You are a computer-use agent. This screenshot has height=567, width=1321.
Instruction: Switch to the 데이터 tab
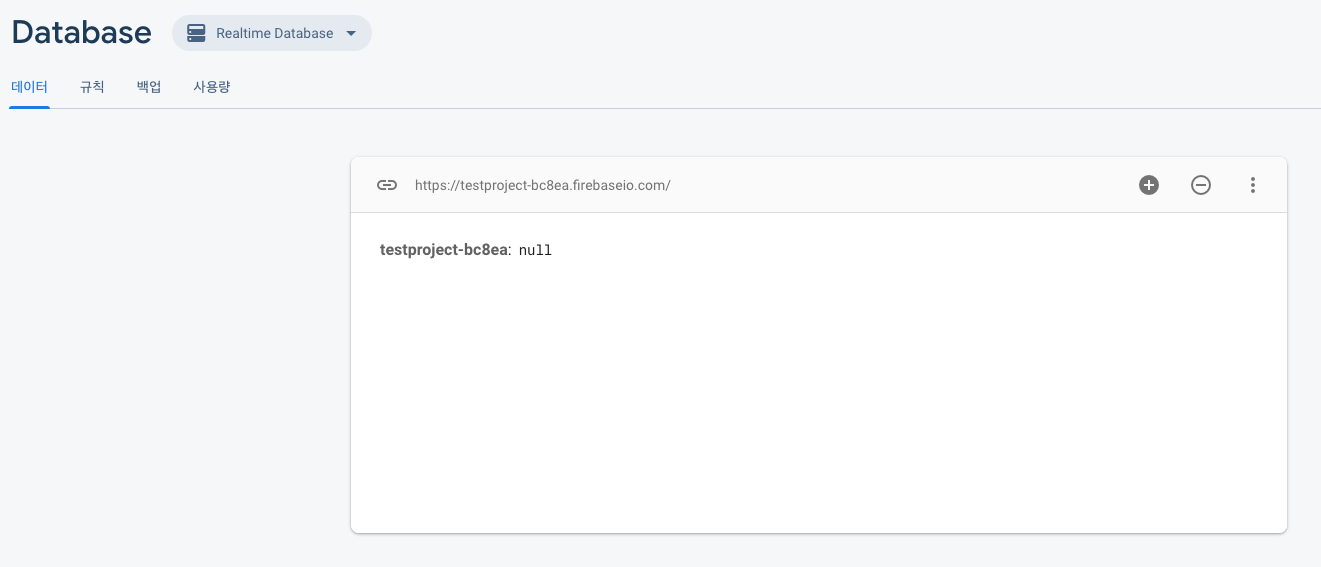pyautogui.click(x=29, y=87)
